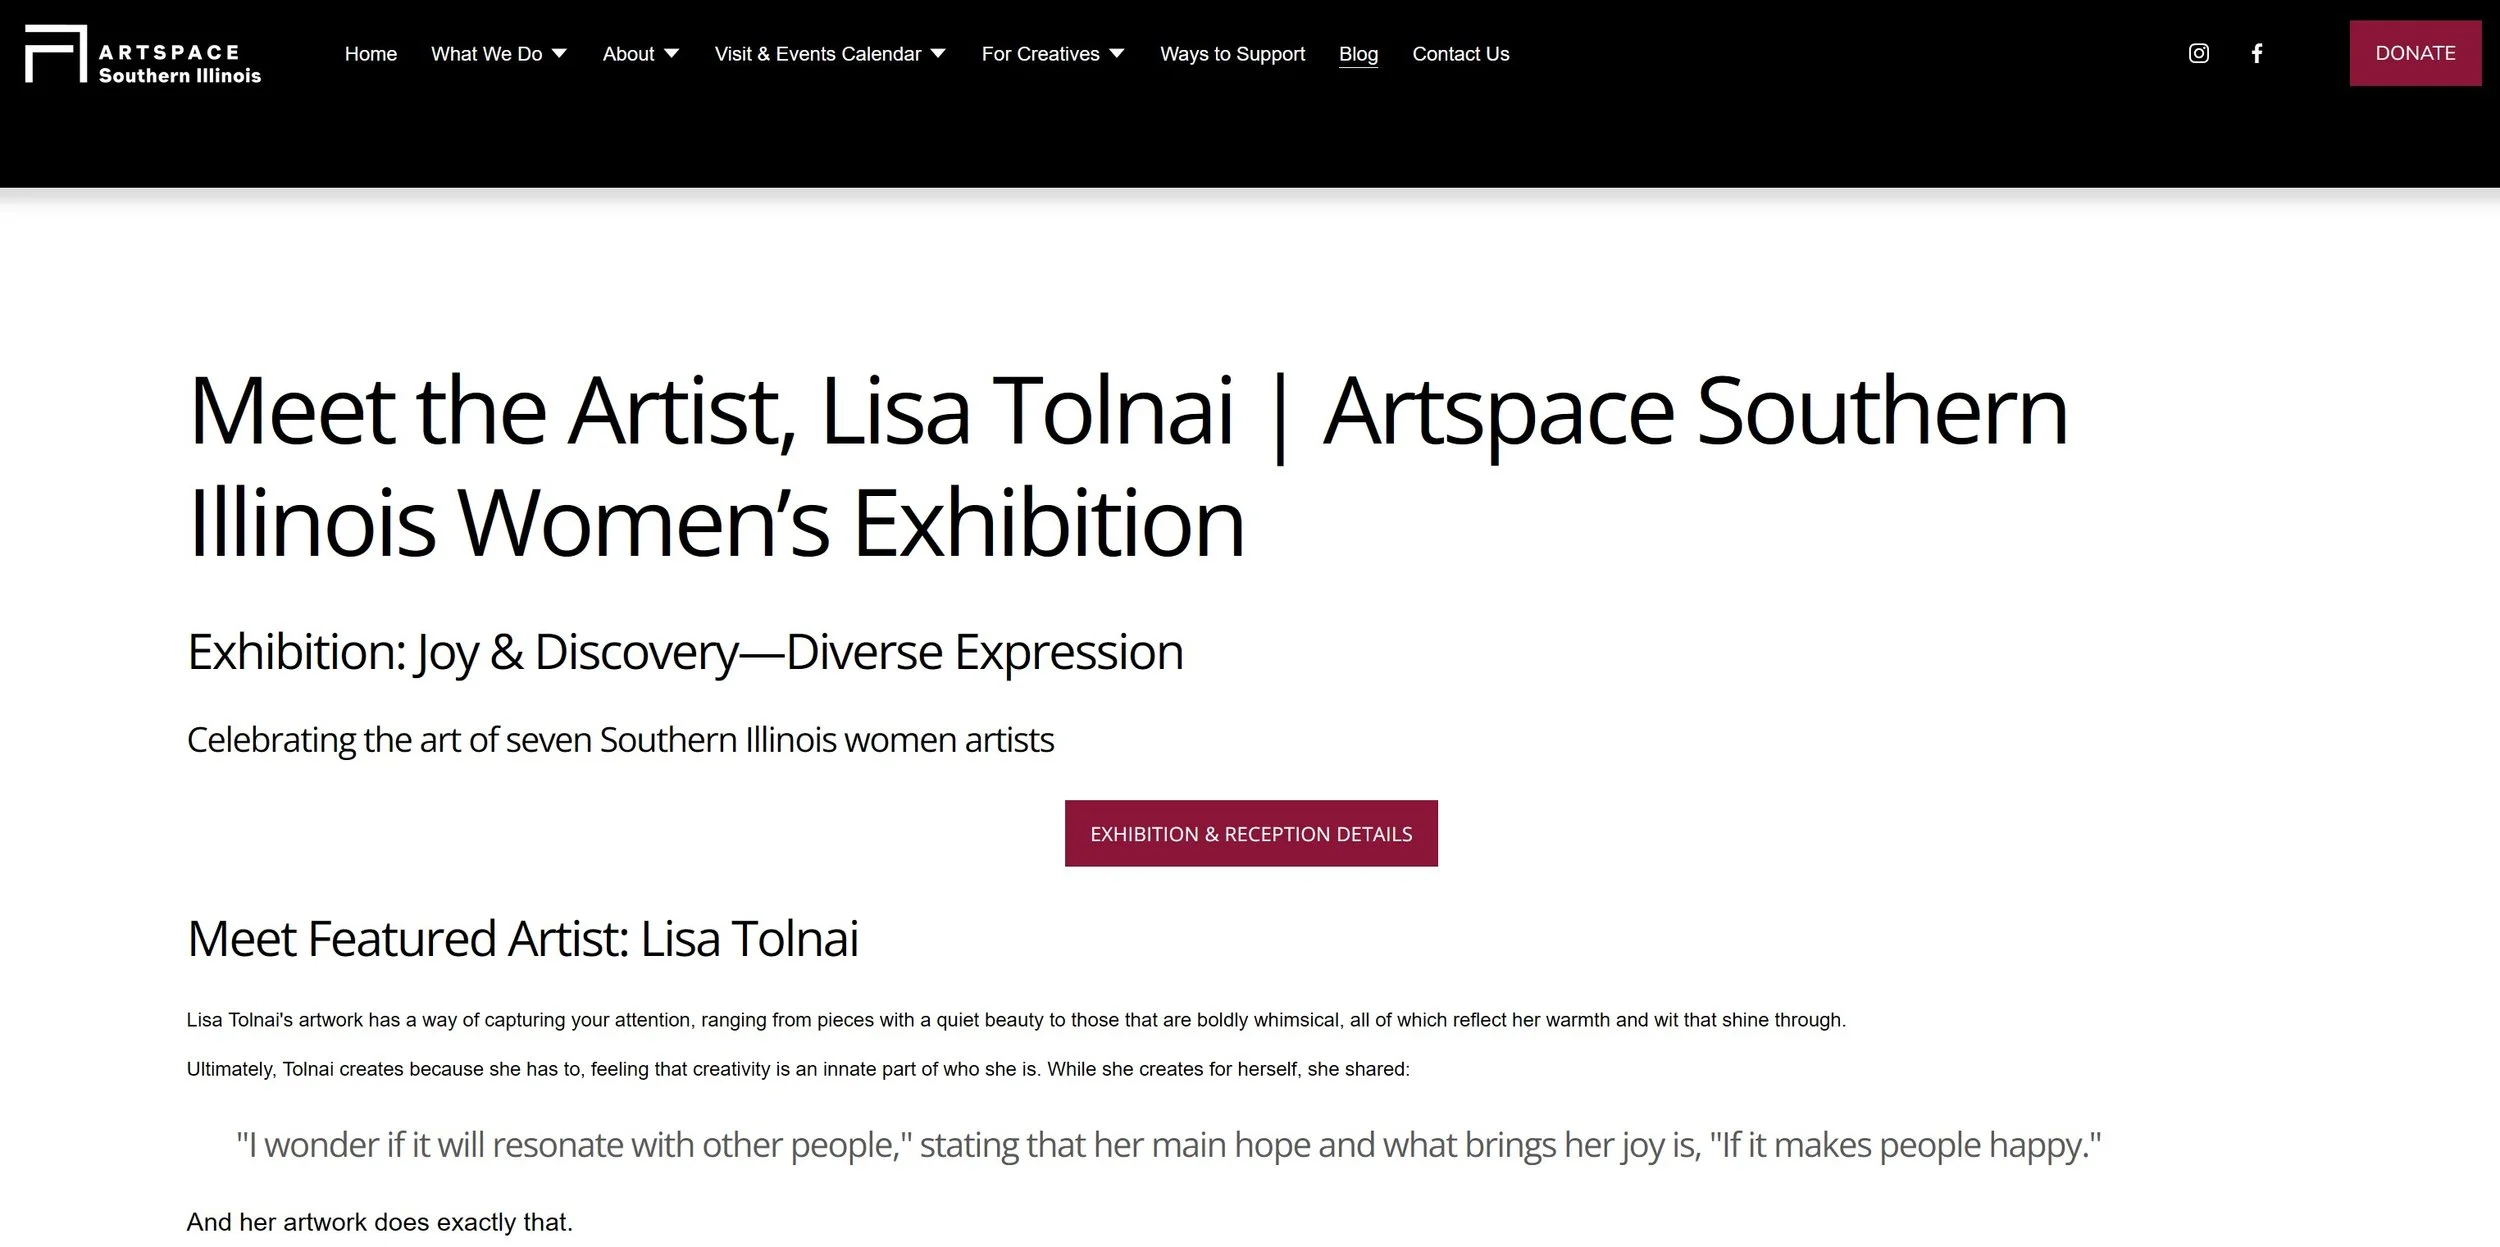The height and width of the screenshot is (1247, 2500).
Task: Select the What We Do menu label
Action: click(487, 54)
